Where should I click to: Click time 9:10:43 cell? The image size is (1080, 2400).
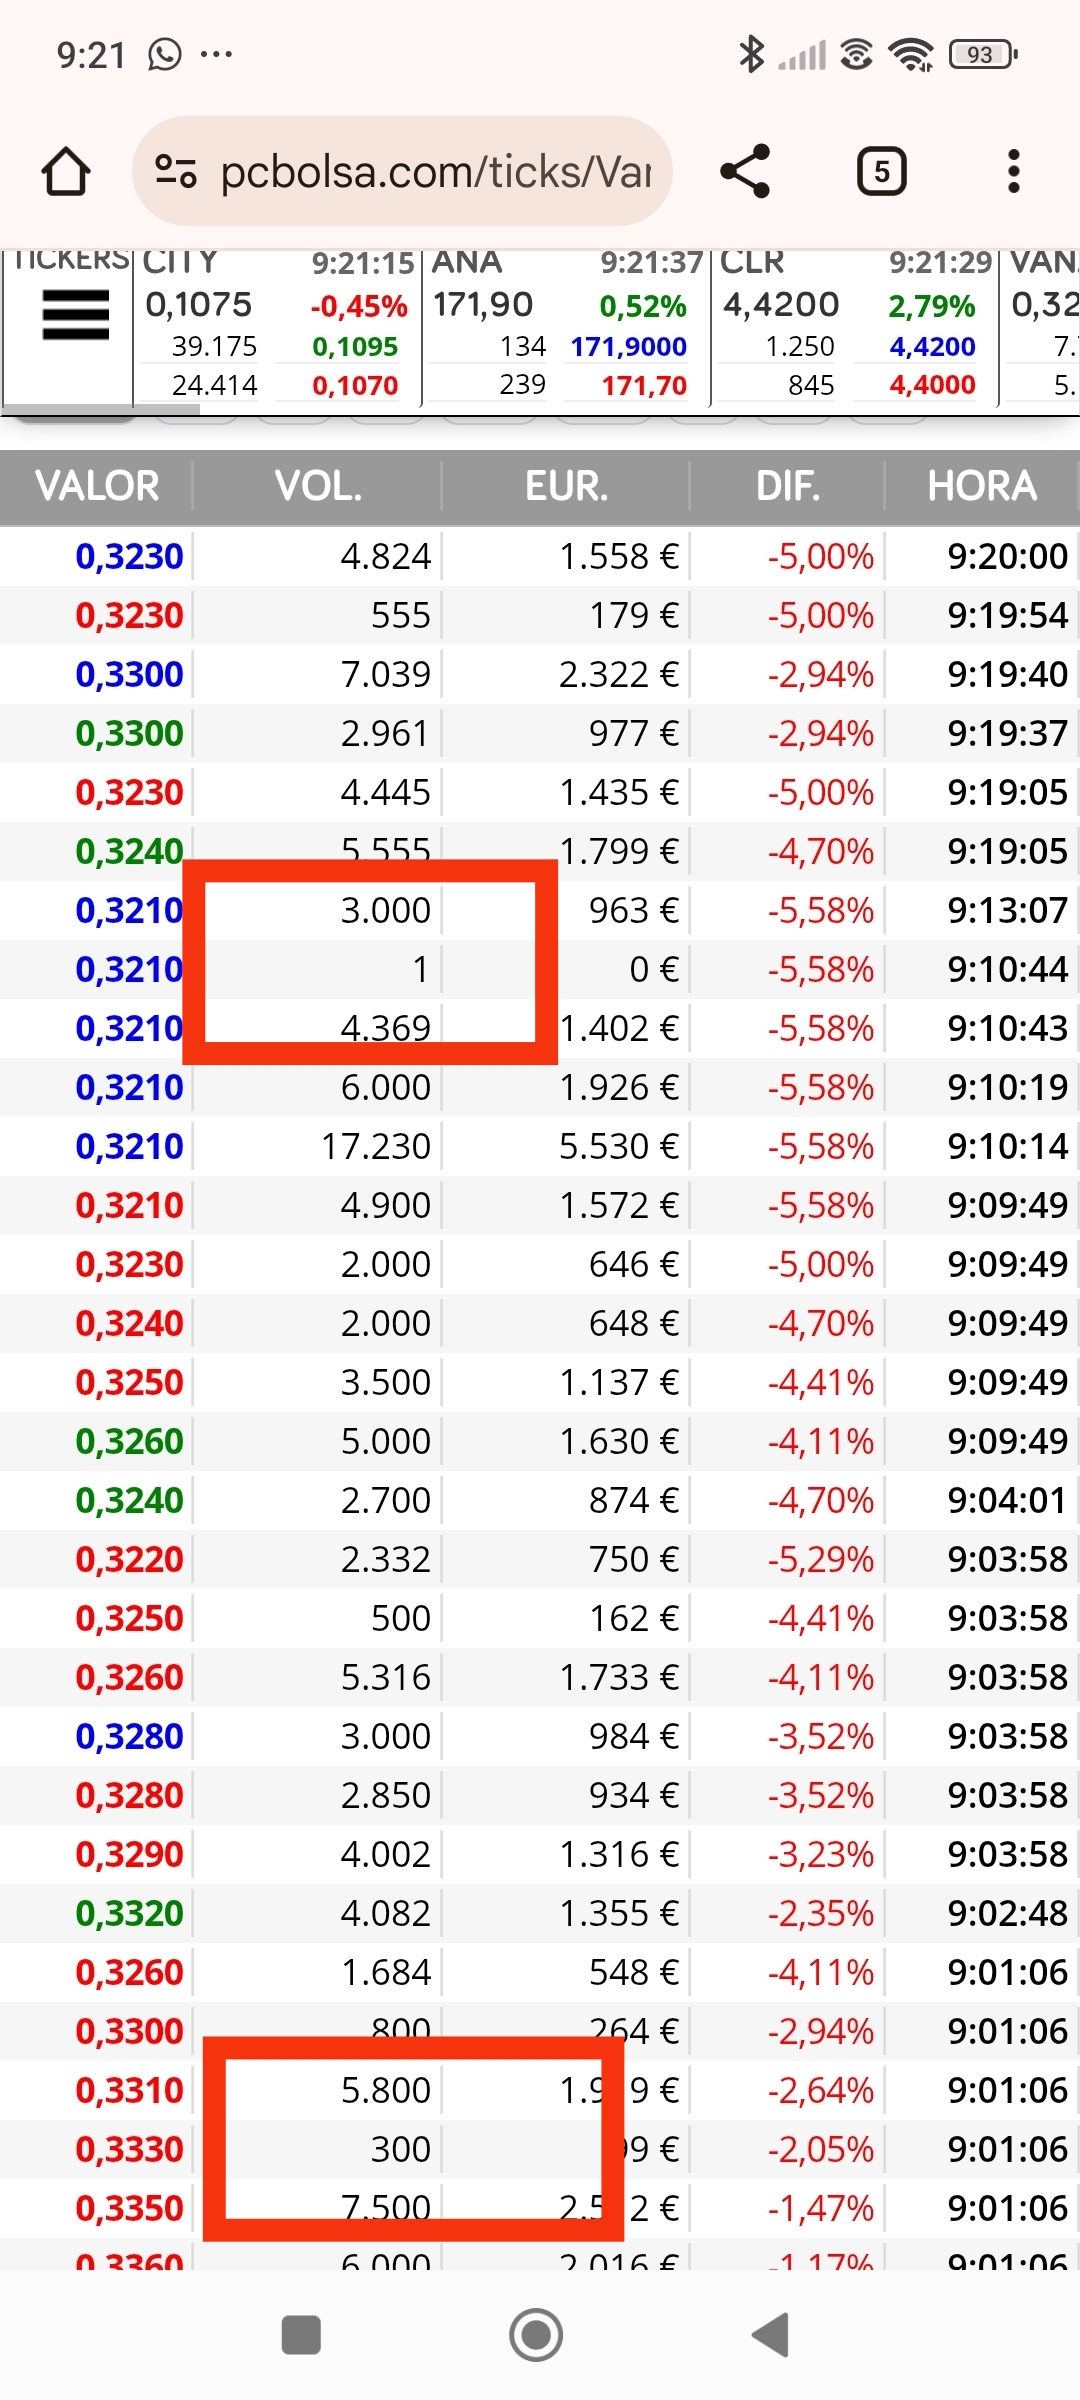1007,1028
